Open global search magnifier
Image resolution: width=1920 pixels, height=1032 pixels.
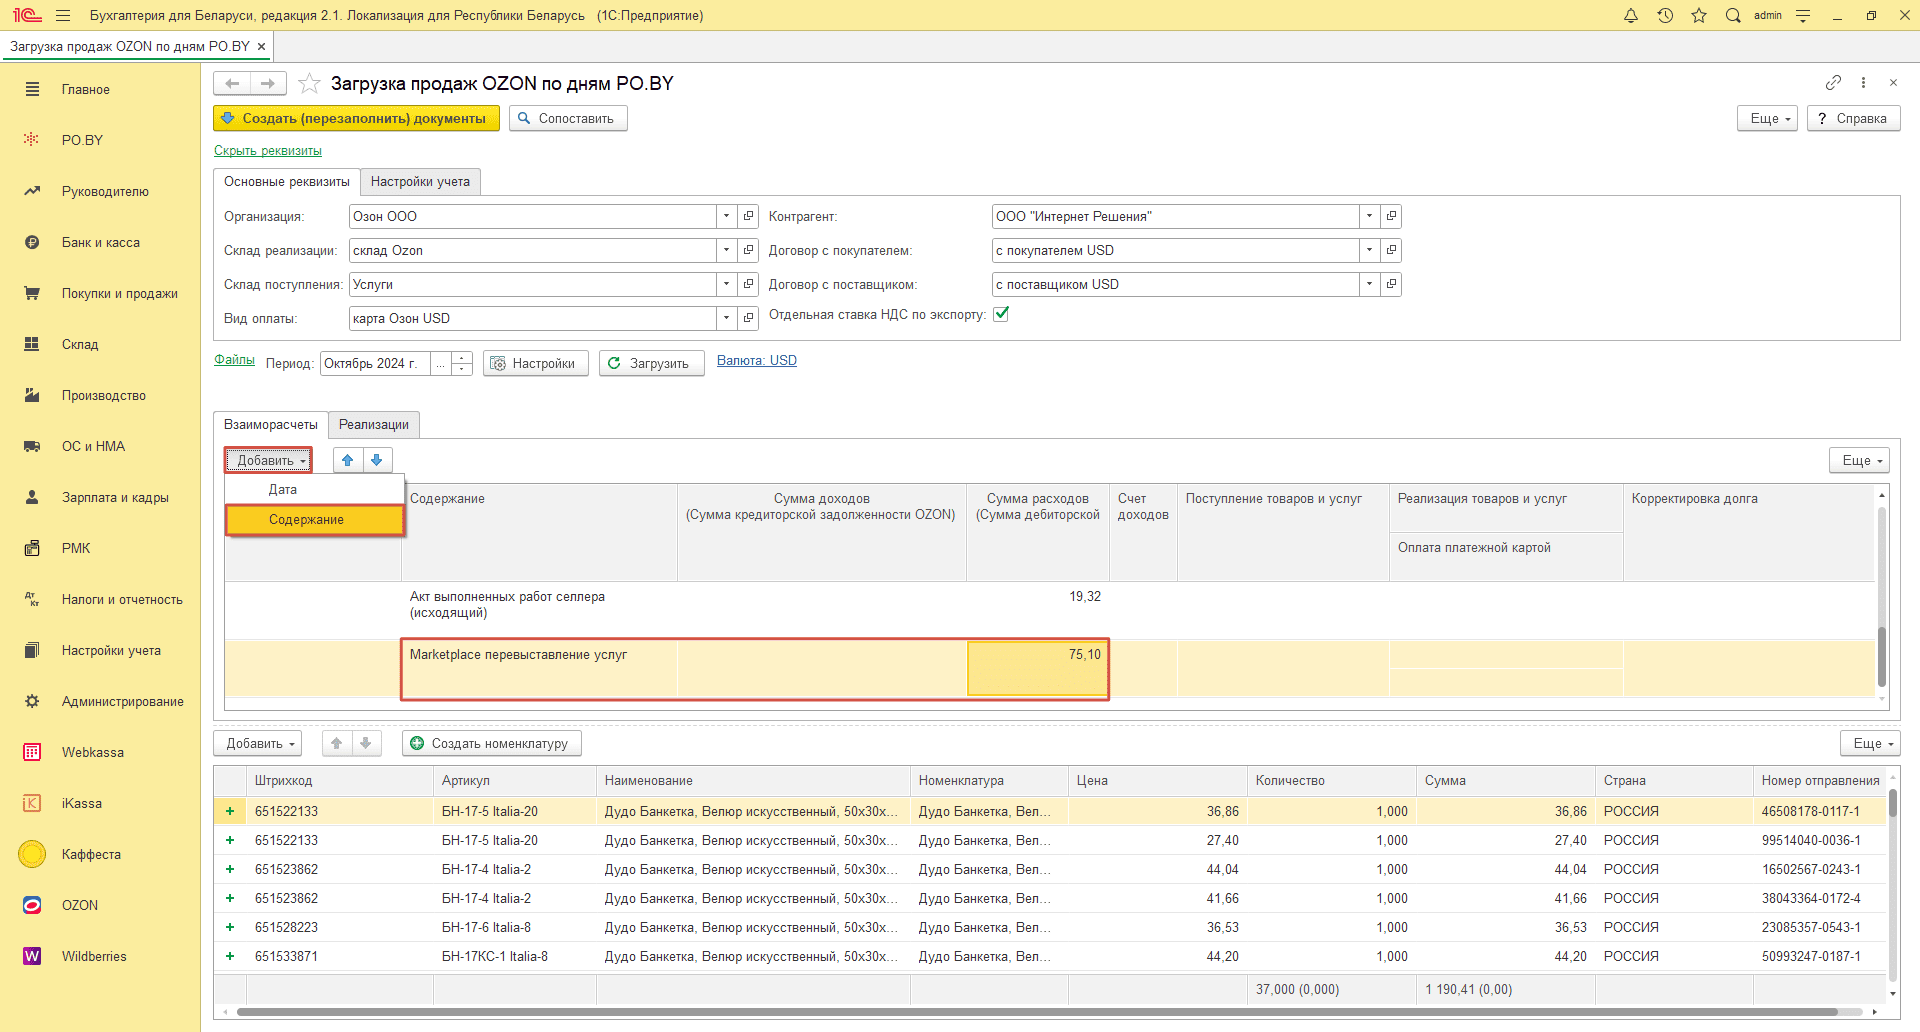coord(1733,15)
